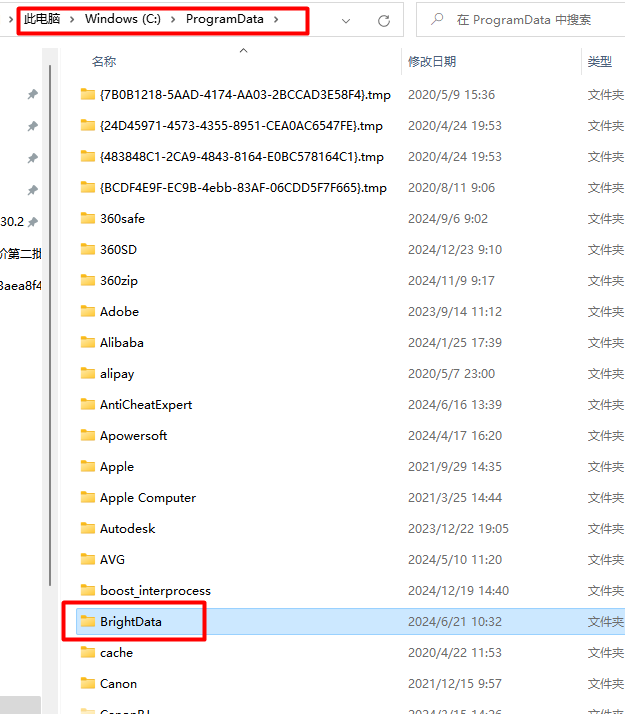This screenshot has width=625, height=714.
Task: Select the Canon folder name
Action: (118, 683)
